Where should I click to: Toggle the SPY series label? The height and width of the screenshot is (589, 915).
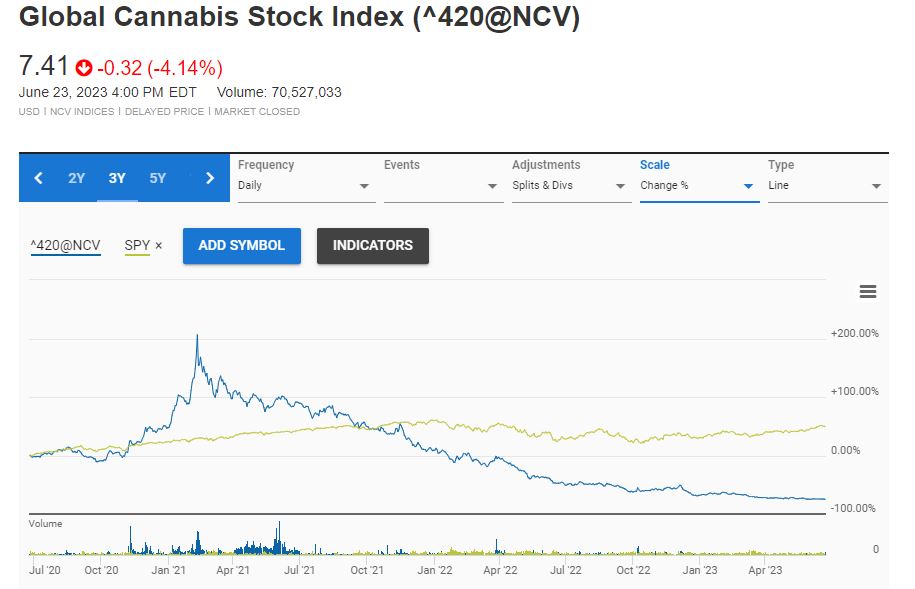pyautogui.click(x=137, y=245)
